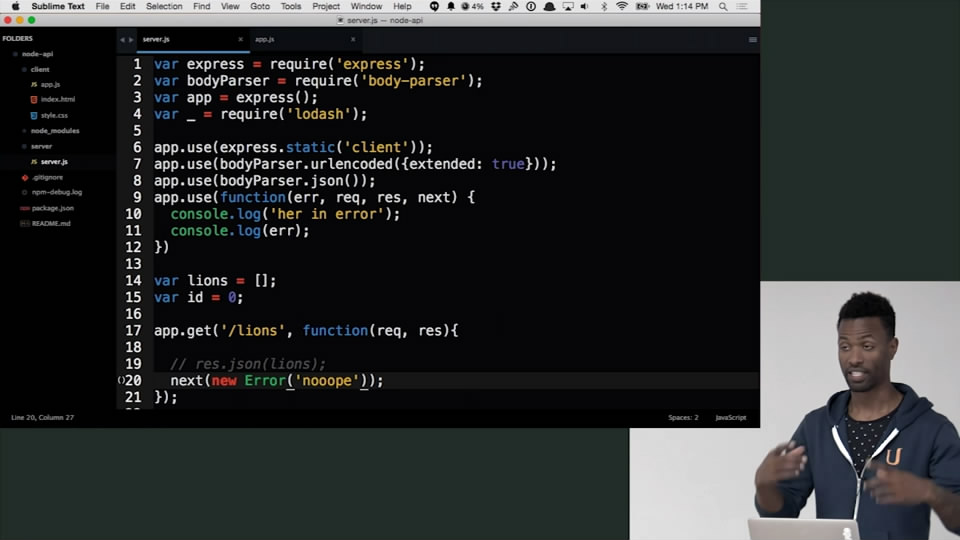Click the icon beside package.json
Screen dimensions: 960x540
pyautogui.click(x=24, y=208)
